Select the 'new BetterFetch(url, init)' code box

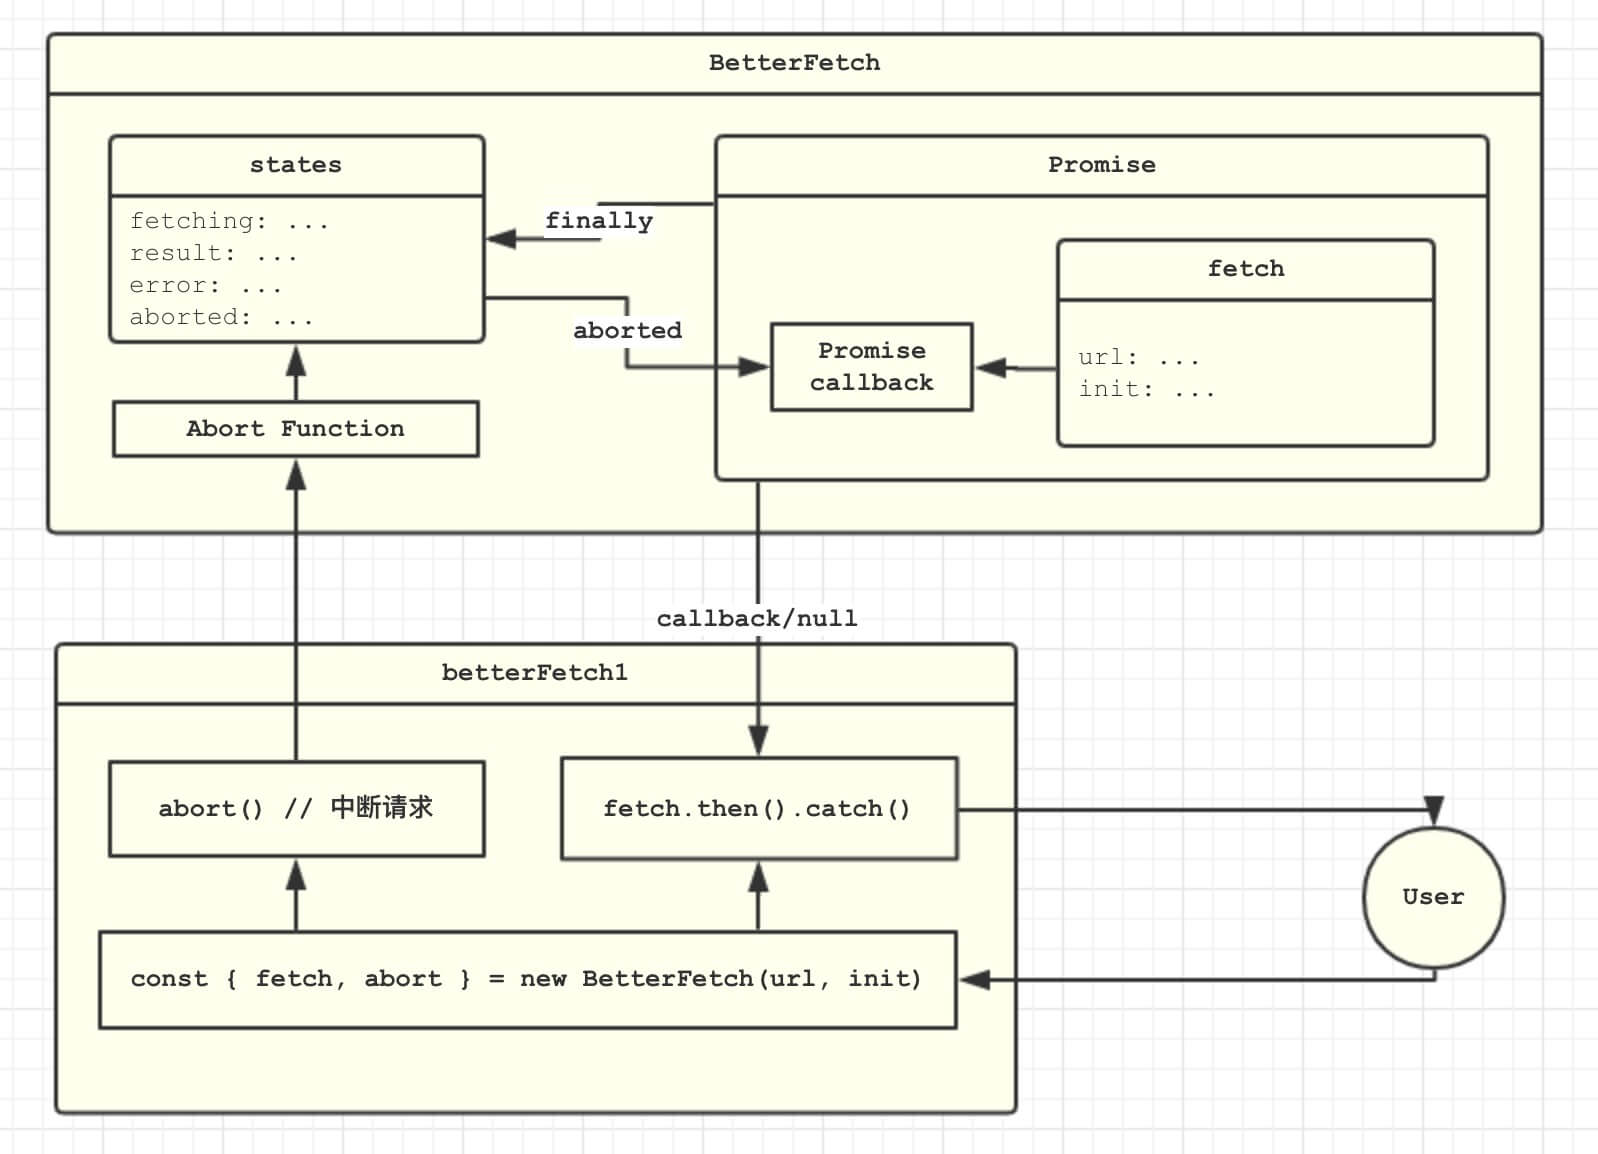coord(527,979)
